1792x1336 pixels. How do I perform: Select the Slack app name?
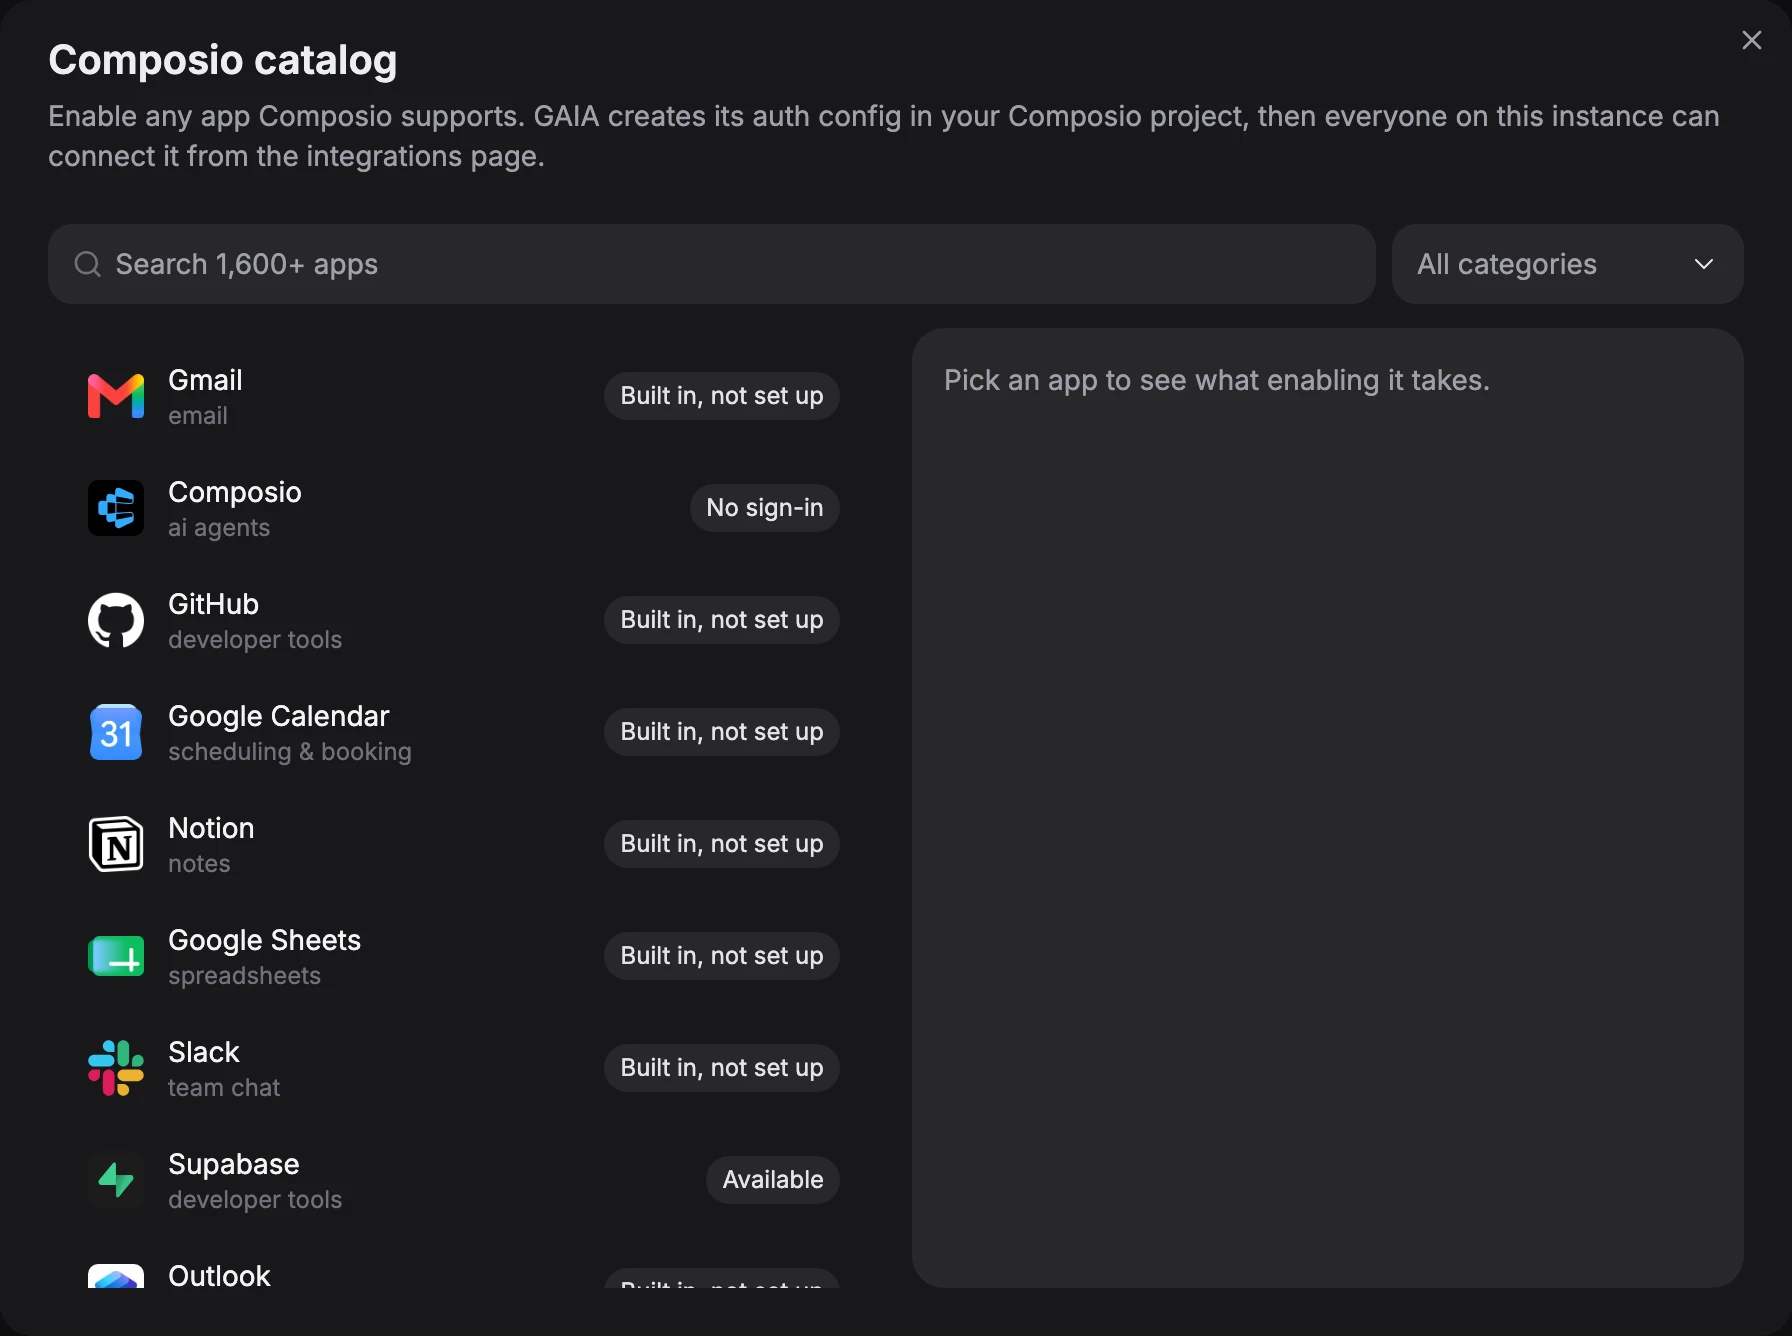coord(204,1052)
